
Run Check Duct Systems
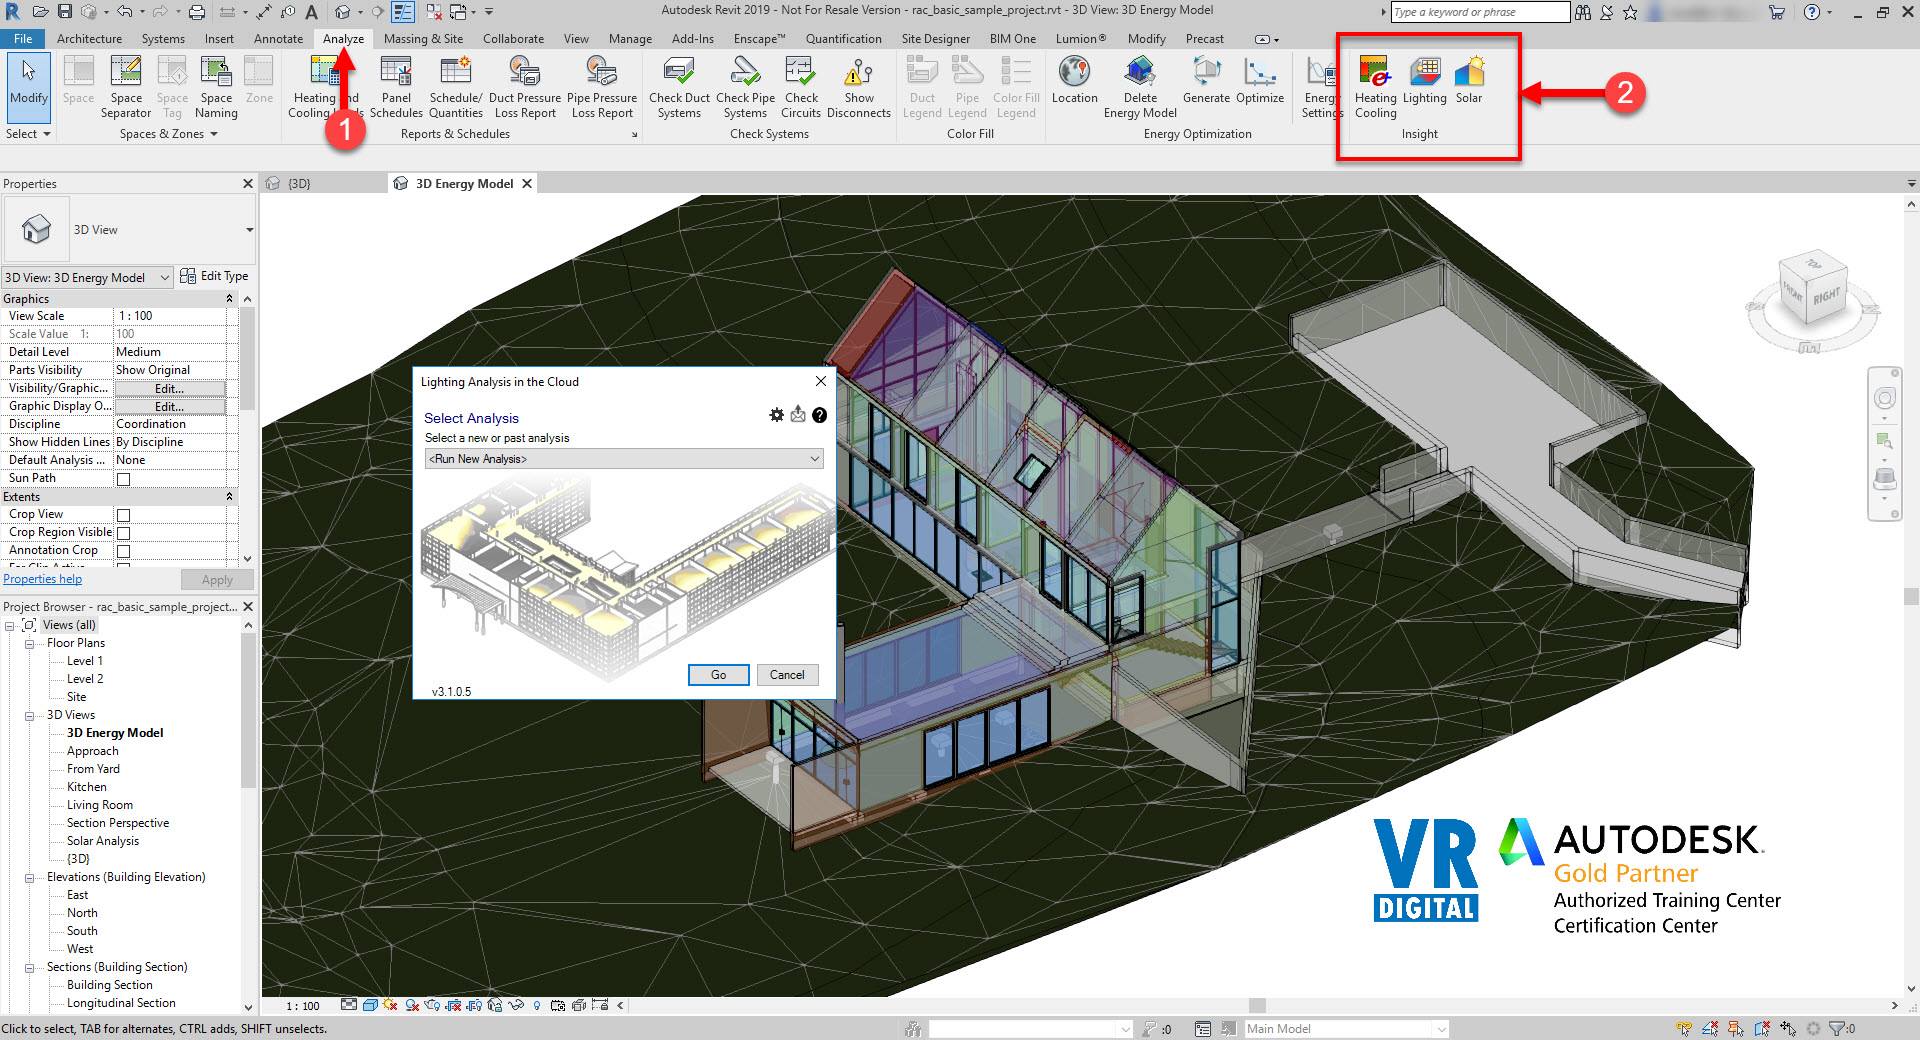click(x=679, y=88)
